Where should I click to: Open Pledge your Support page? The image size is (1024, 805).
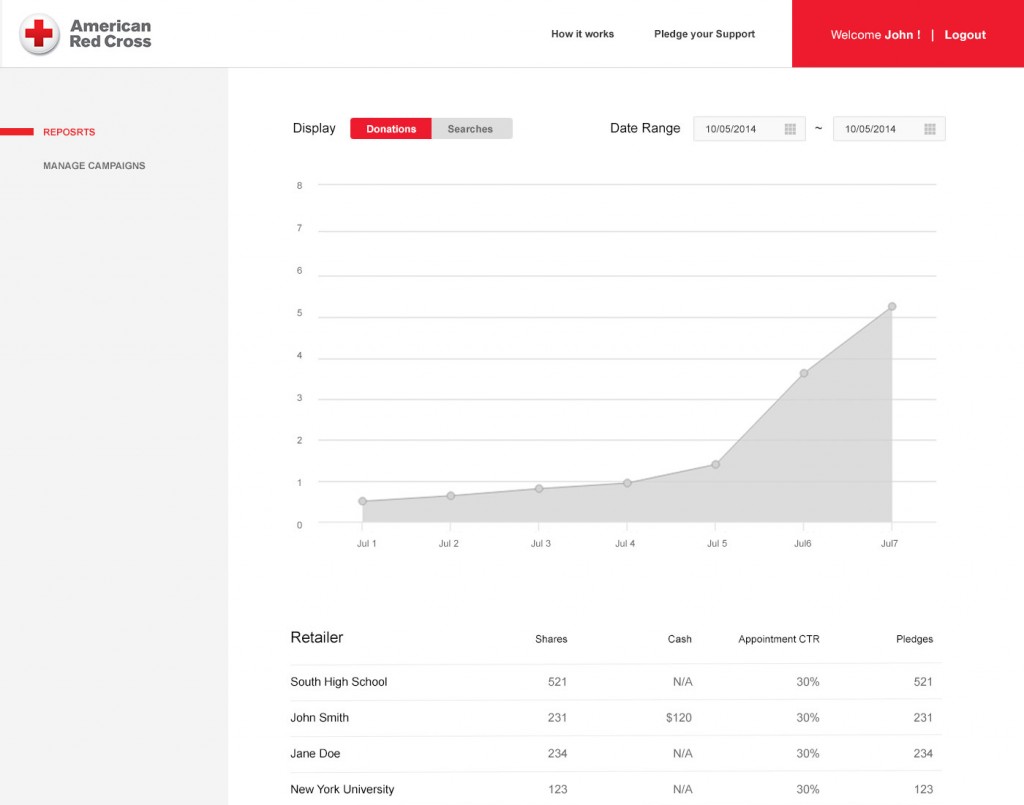point(704,34)
